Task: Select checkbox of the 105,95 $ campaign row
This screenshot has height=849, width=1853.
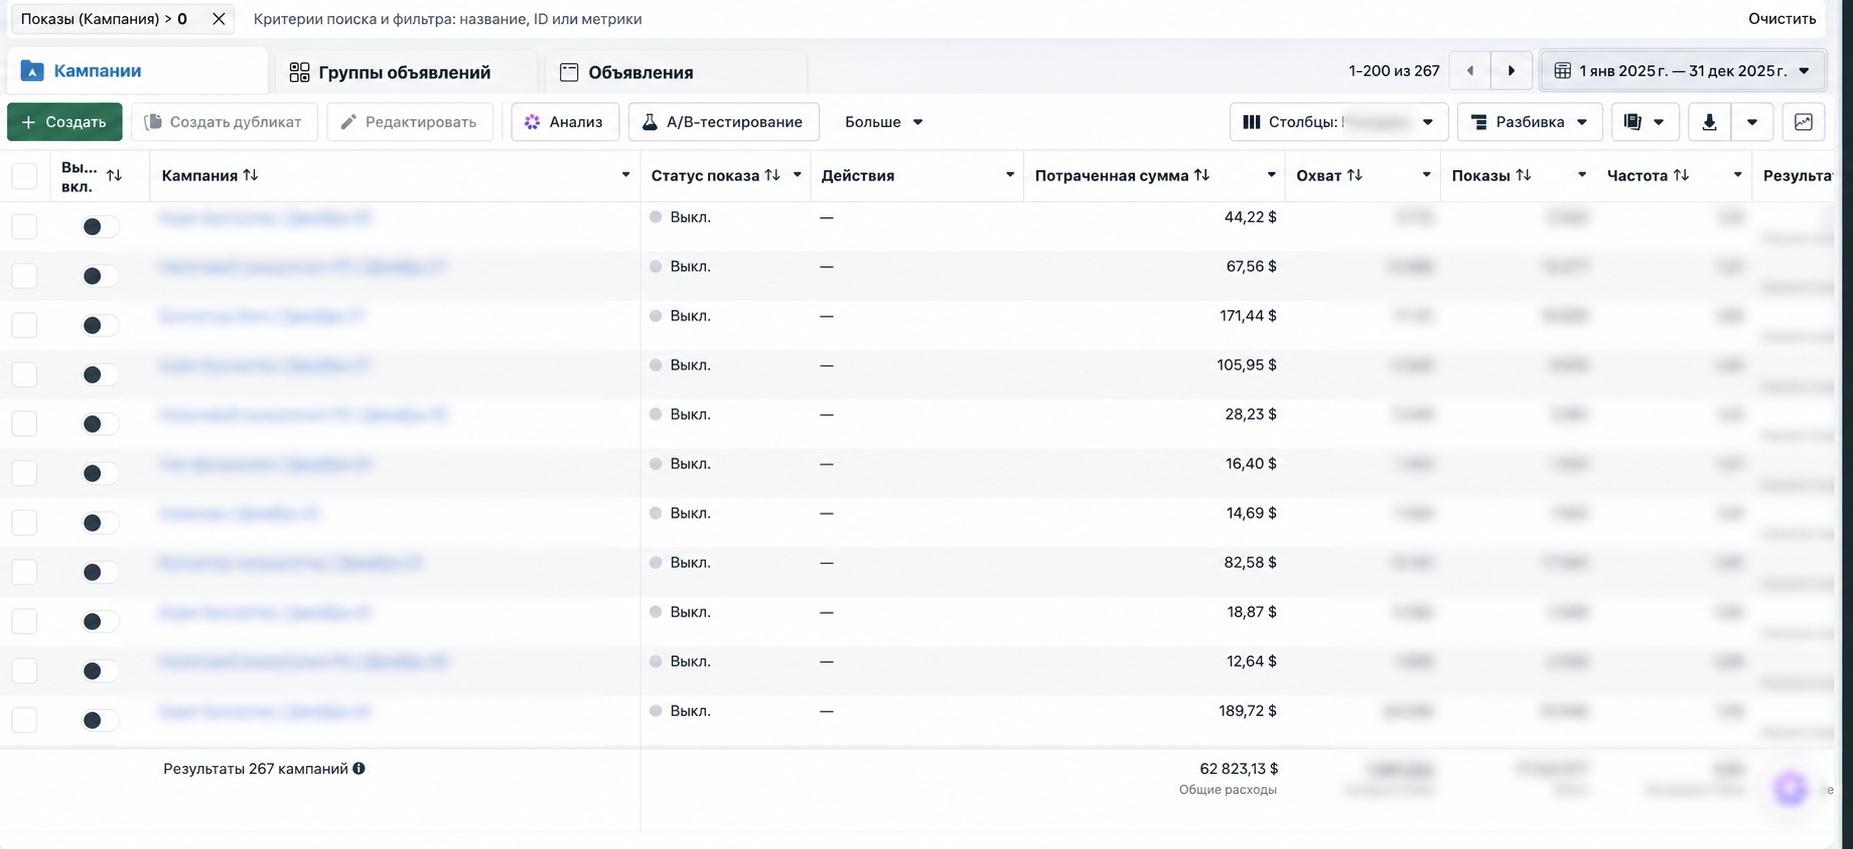Action: point(24,375)
